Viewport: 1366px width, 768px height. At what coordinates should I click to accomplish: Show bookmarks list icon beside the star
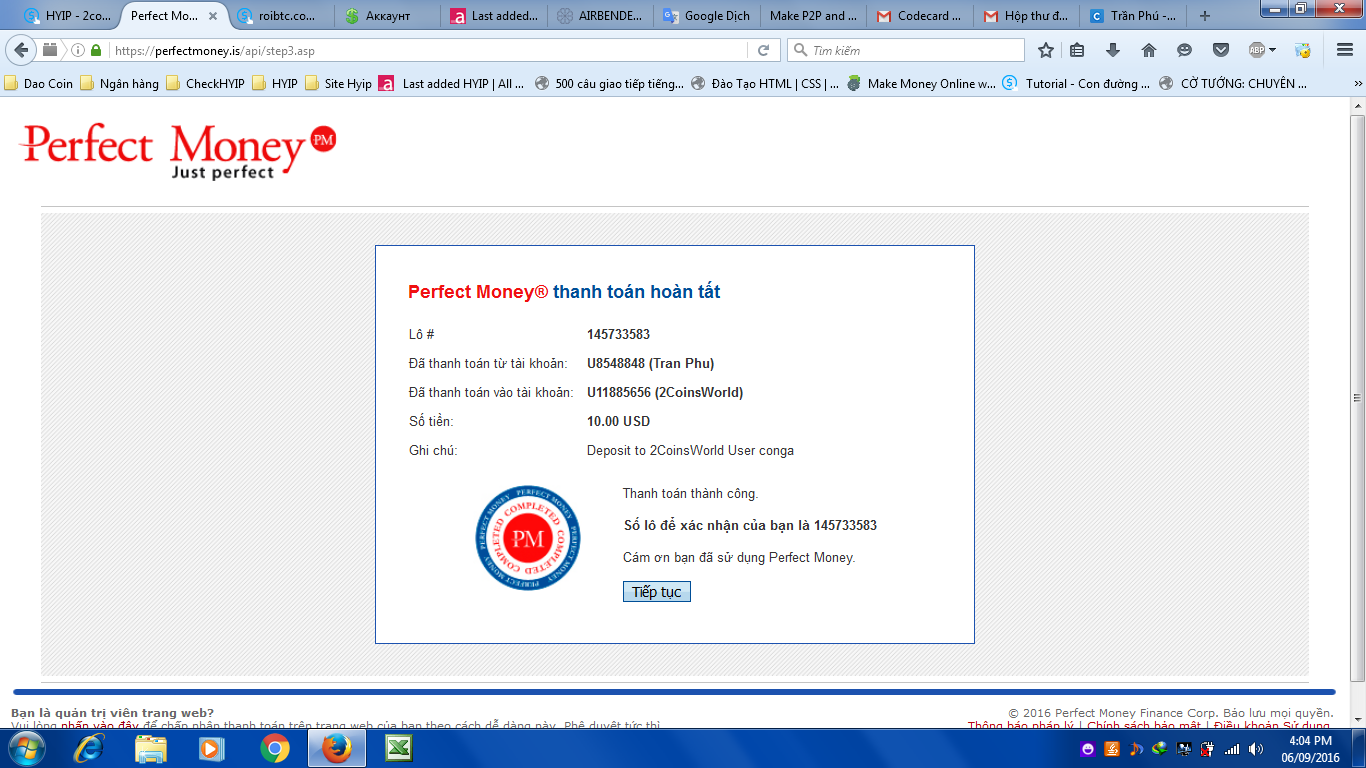tap(1077, 50)
